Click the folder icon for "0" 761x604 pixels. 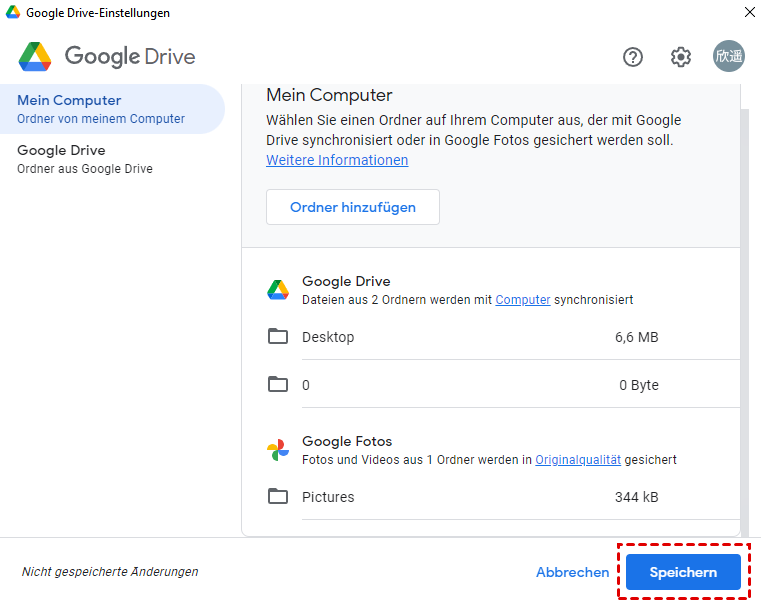pos(278,385)
